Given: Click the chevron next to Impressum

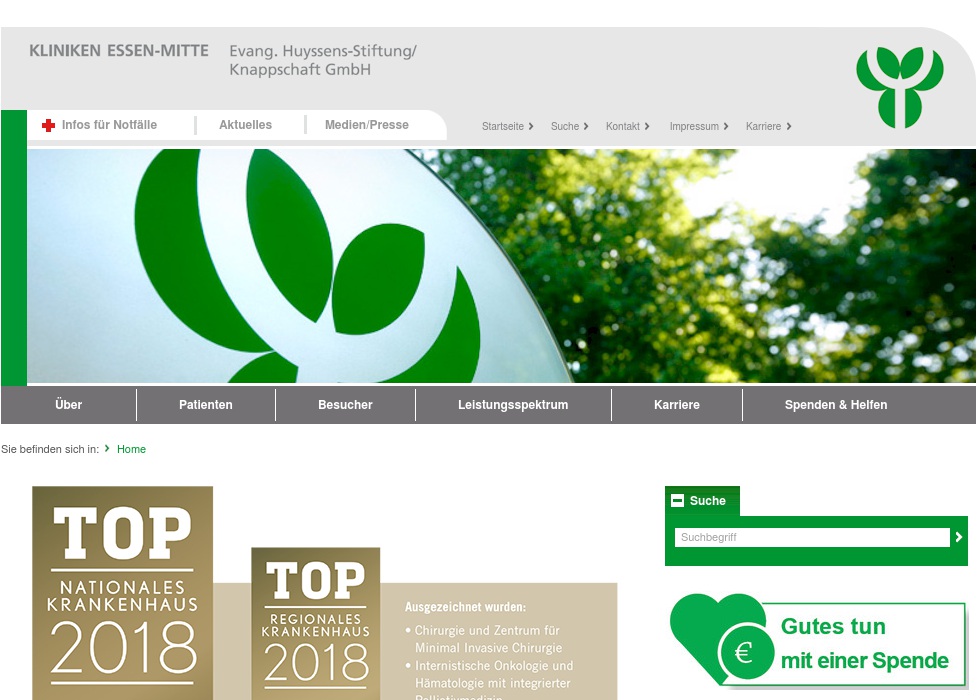Looking at the screenshot, I should pyautogui.click(x=726, y=126).
